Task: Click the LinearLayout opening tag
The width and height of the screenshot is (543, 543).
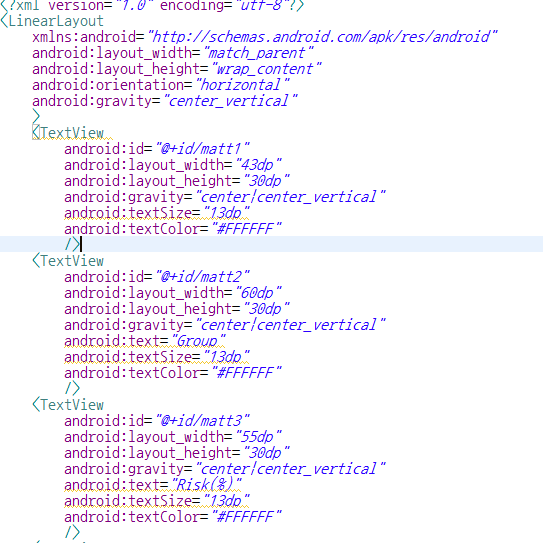Action: [x=52, y=21]
